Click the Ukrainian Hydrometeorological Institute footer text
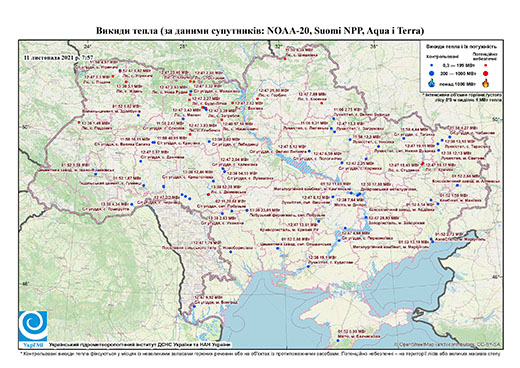 pyautogui.click(x=140, y=345)
